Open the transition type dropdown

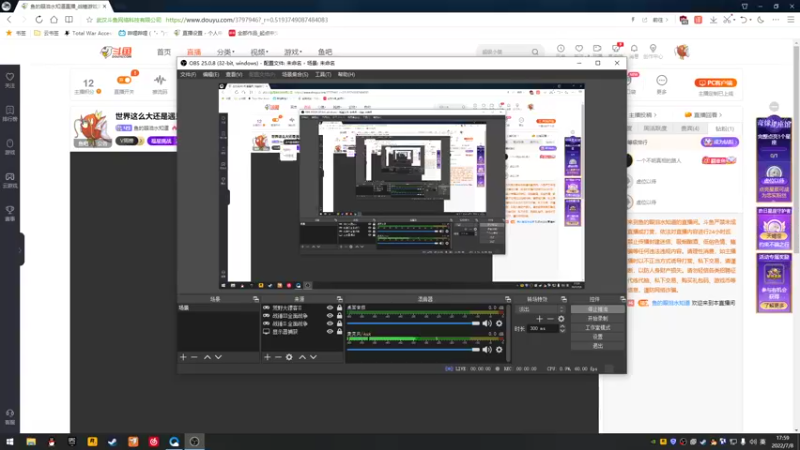(541, 309)
